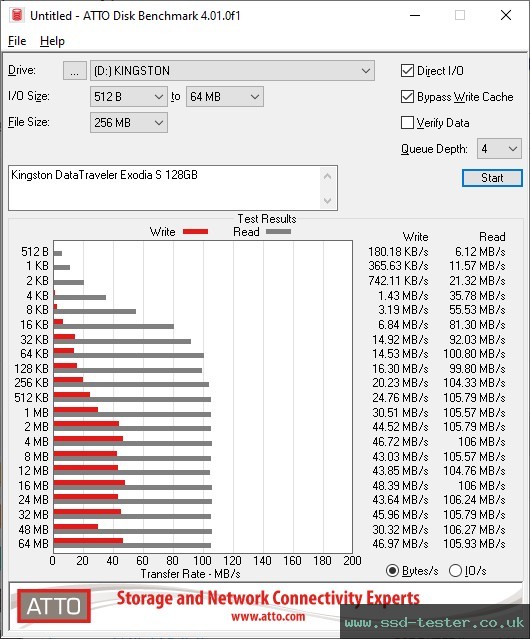Click the ATTO Disk Benchmark app icon

click(17, 15)
